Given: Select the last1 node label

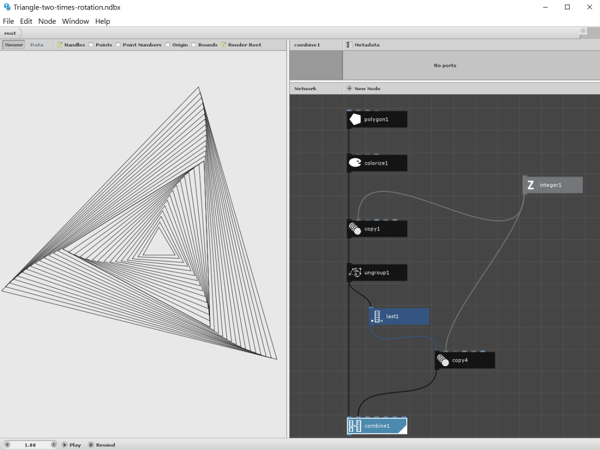Looking at the screenshot, I should [x=392, y=316].
